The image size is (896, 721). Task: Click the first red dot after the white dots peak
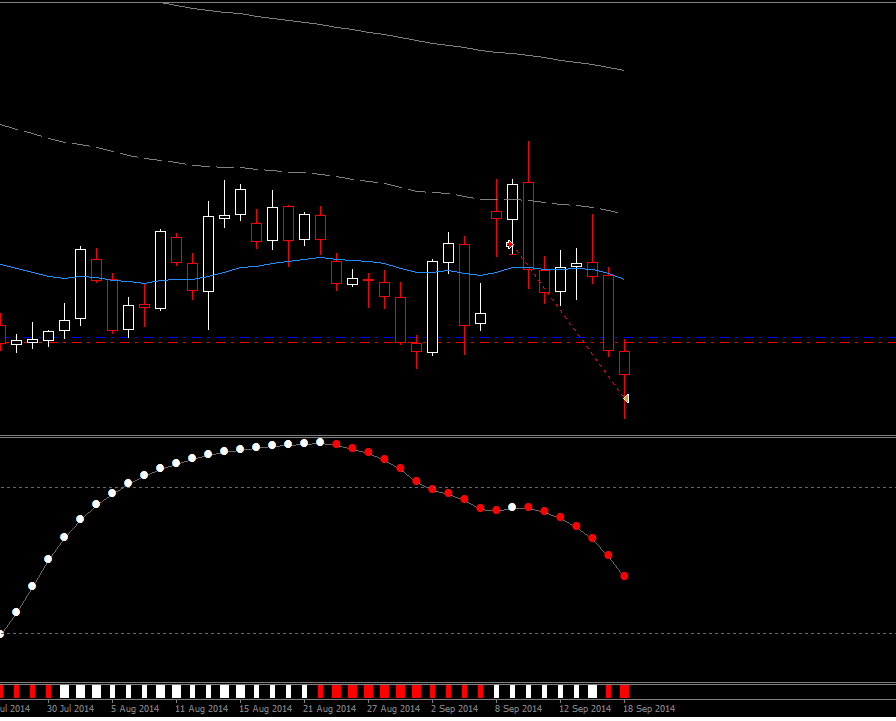pyautogui.click(x=336, y=444)
